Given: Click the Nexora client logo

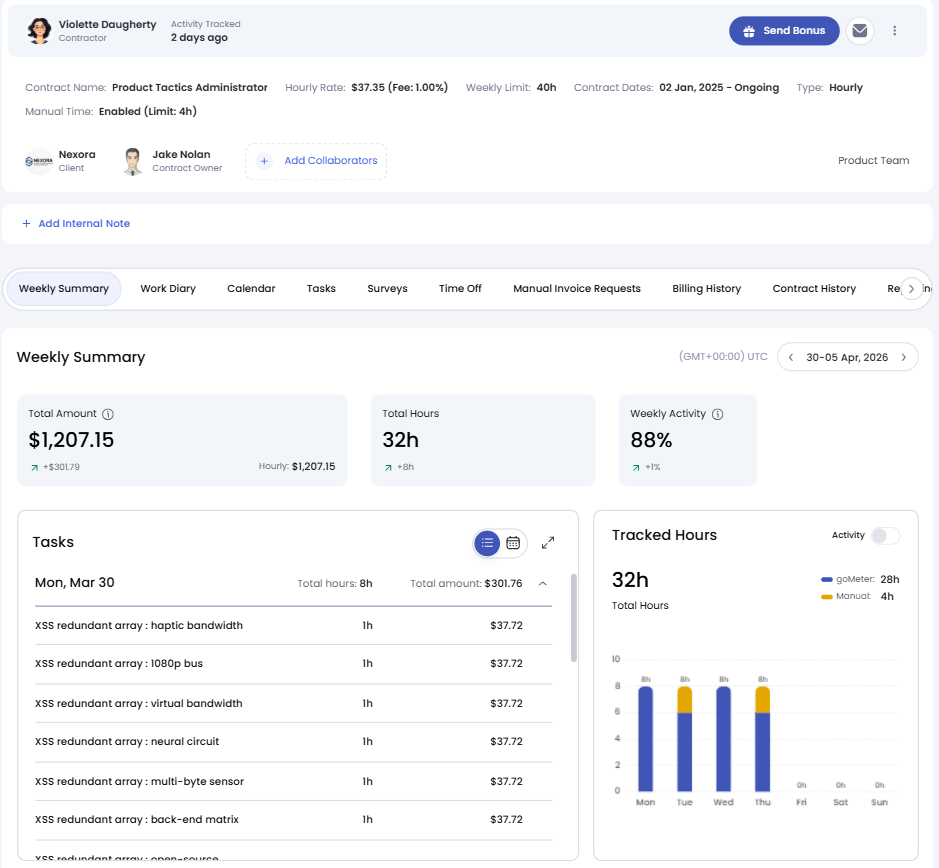Looking at the screenshot, I should pos(39,161).
